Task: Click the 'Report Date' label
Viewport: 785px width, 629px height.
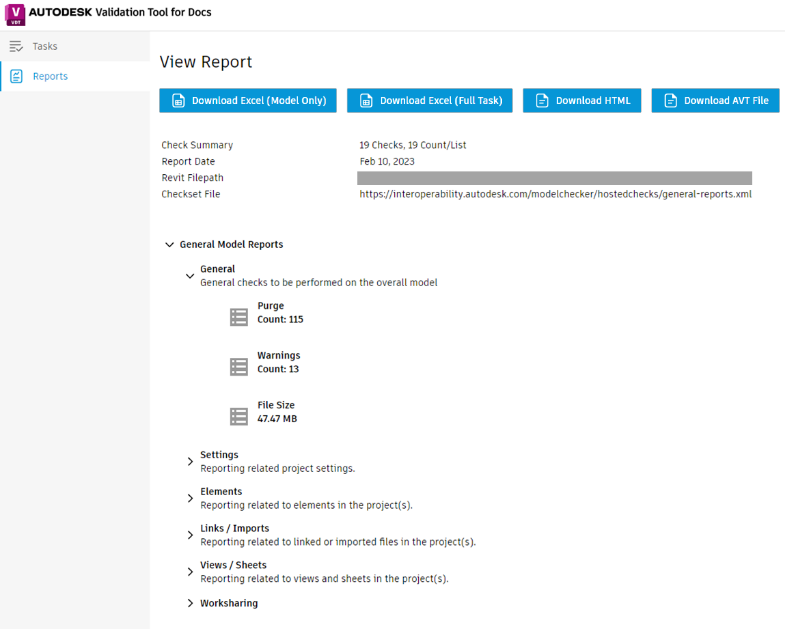Action: tap(188, 161)
